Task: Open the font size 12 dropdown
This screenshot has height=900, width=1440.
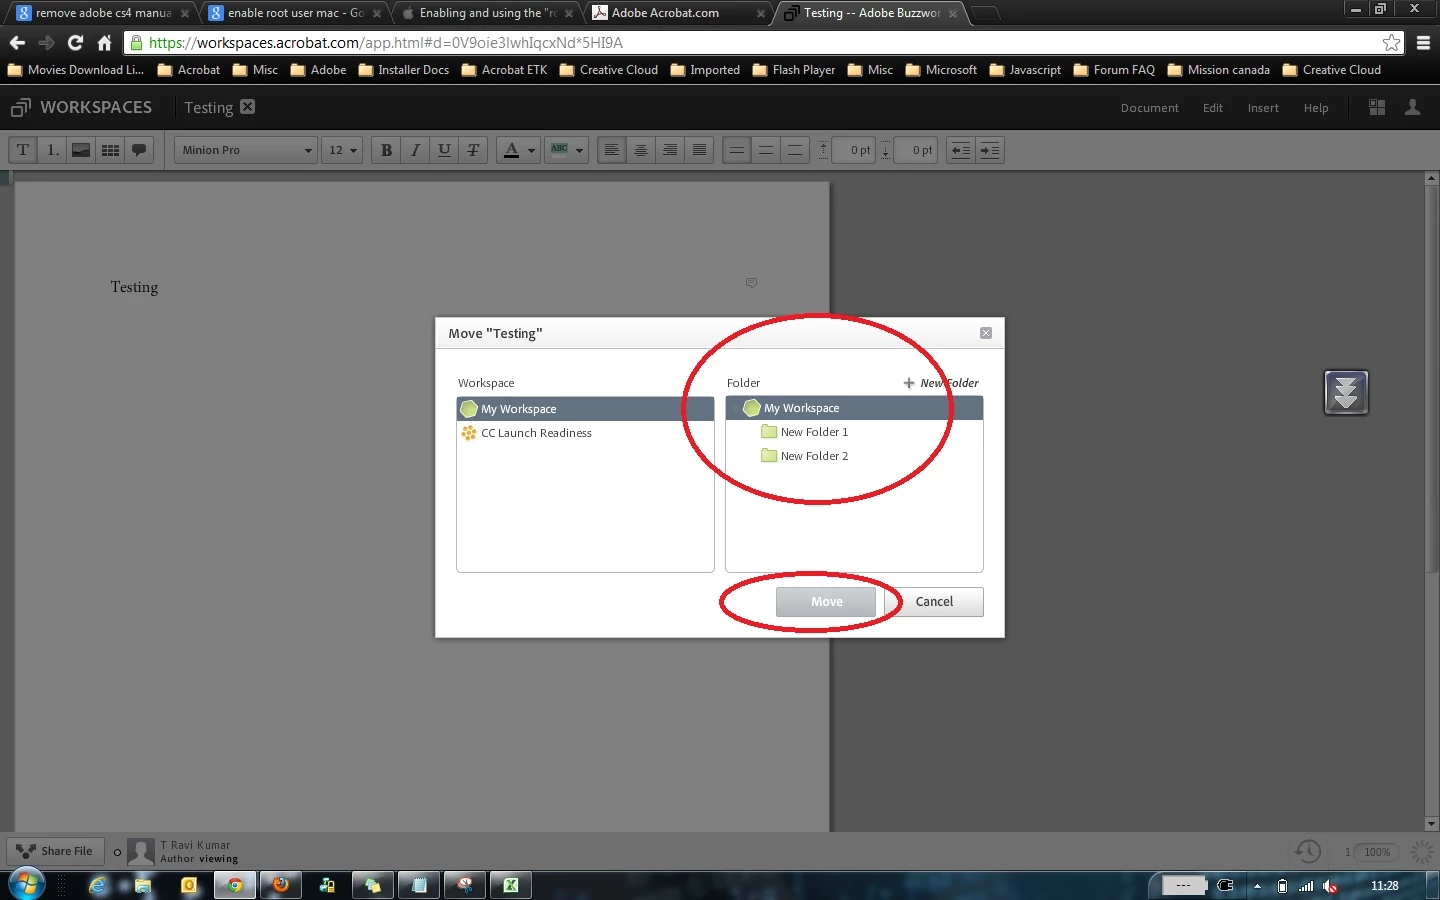Action: 342,150
